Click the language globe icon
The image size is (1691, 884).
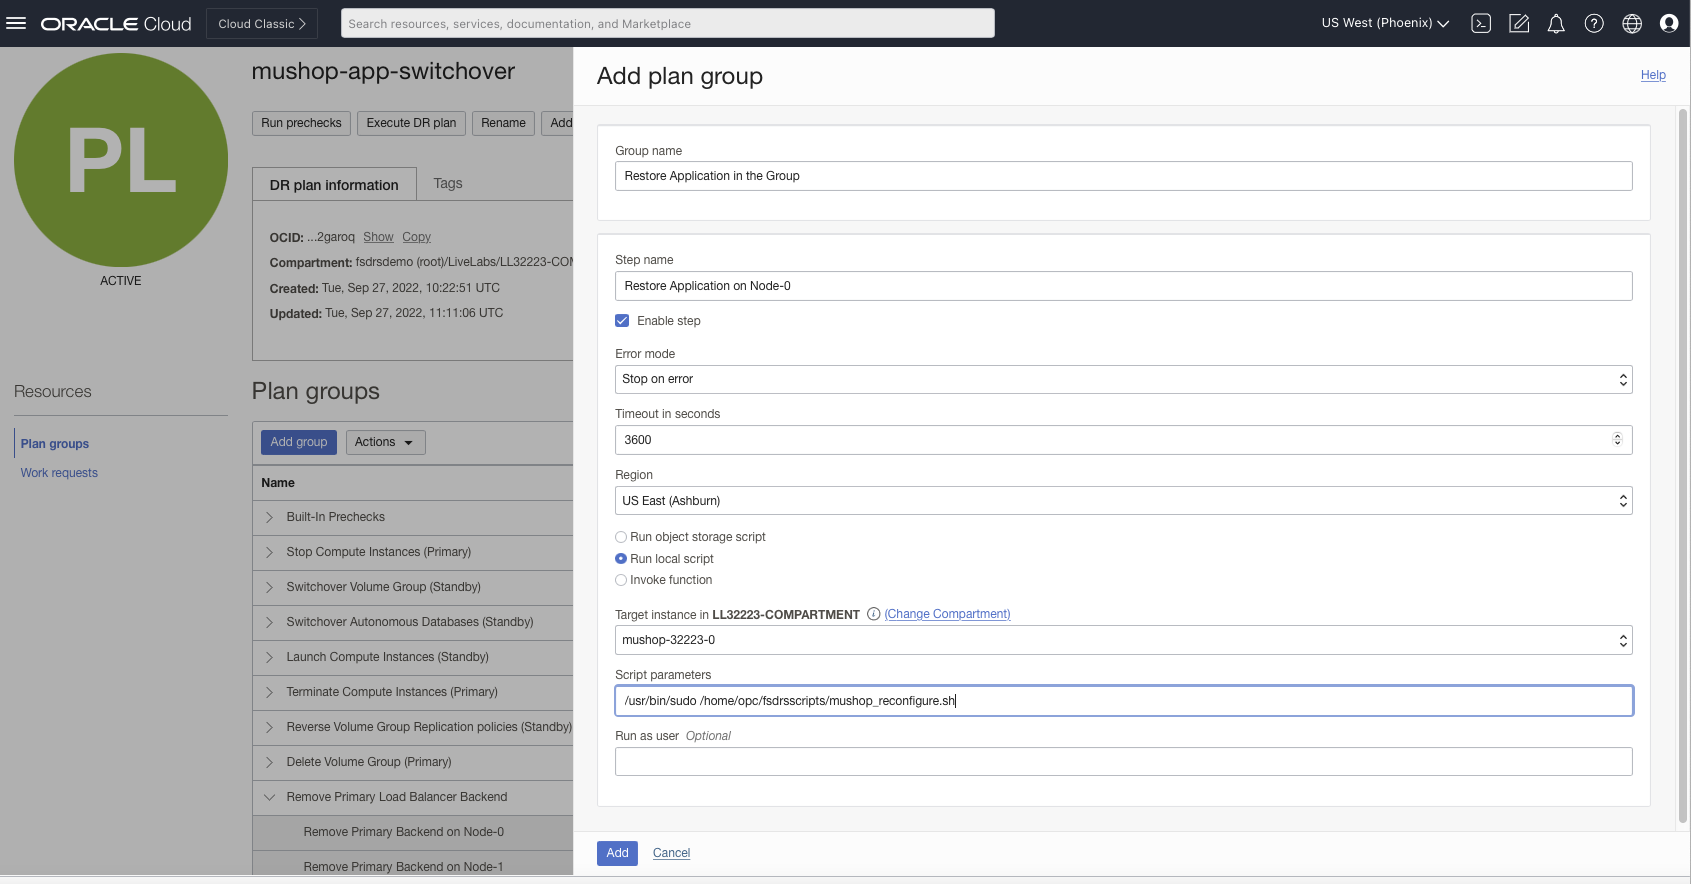(1632, 23)
